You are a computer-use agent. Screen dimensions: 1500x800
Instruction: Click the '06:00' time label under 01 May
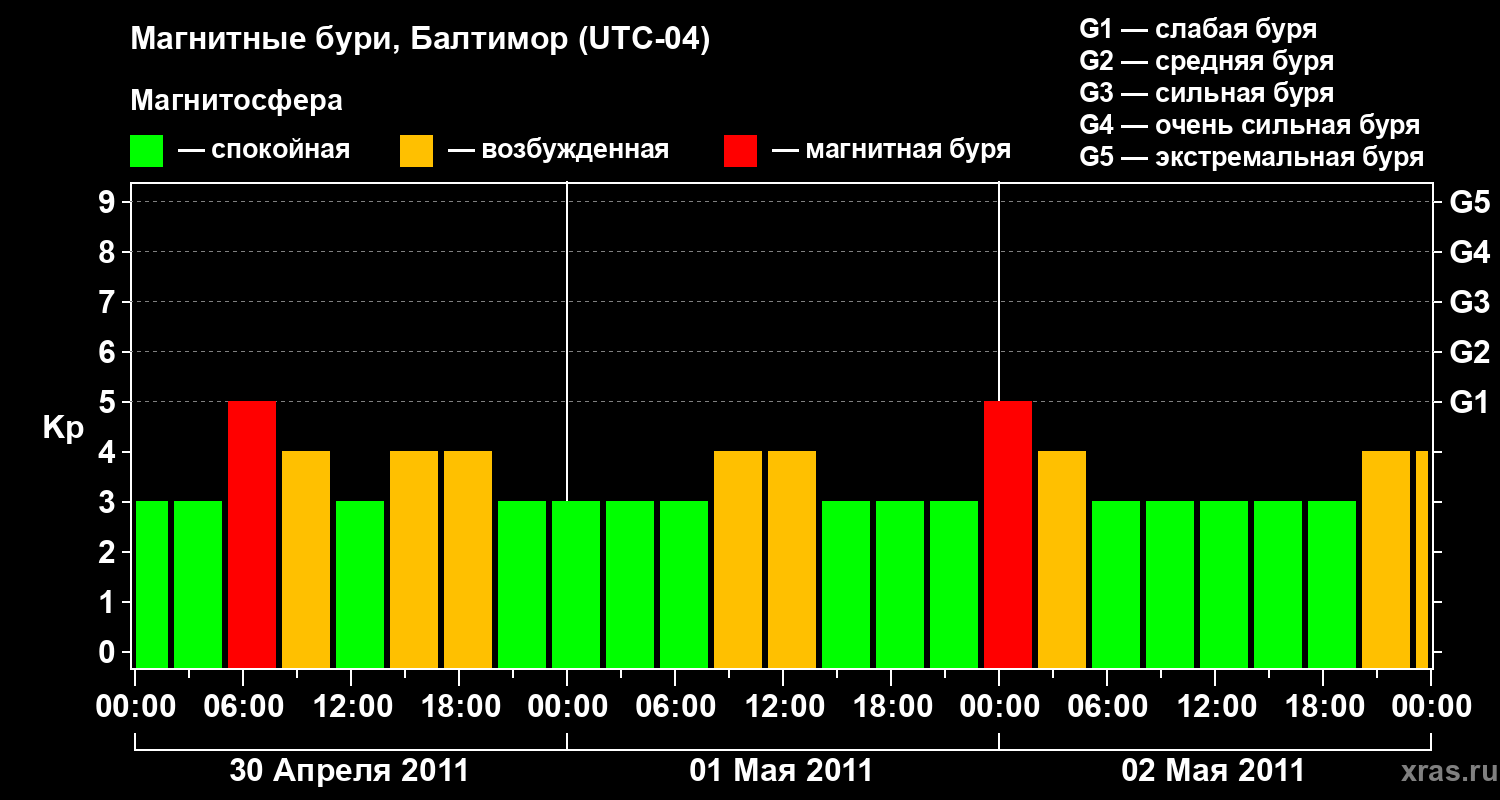(675, 707)
